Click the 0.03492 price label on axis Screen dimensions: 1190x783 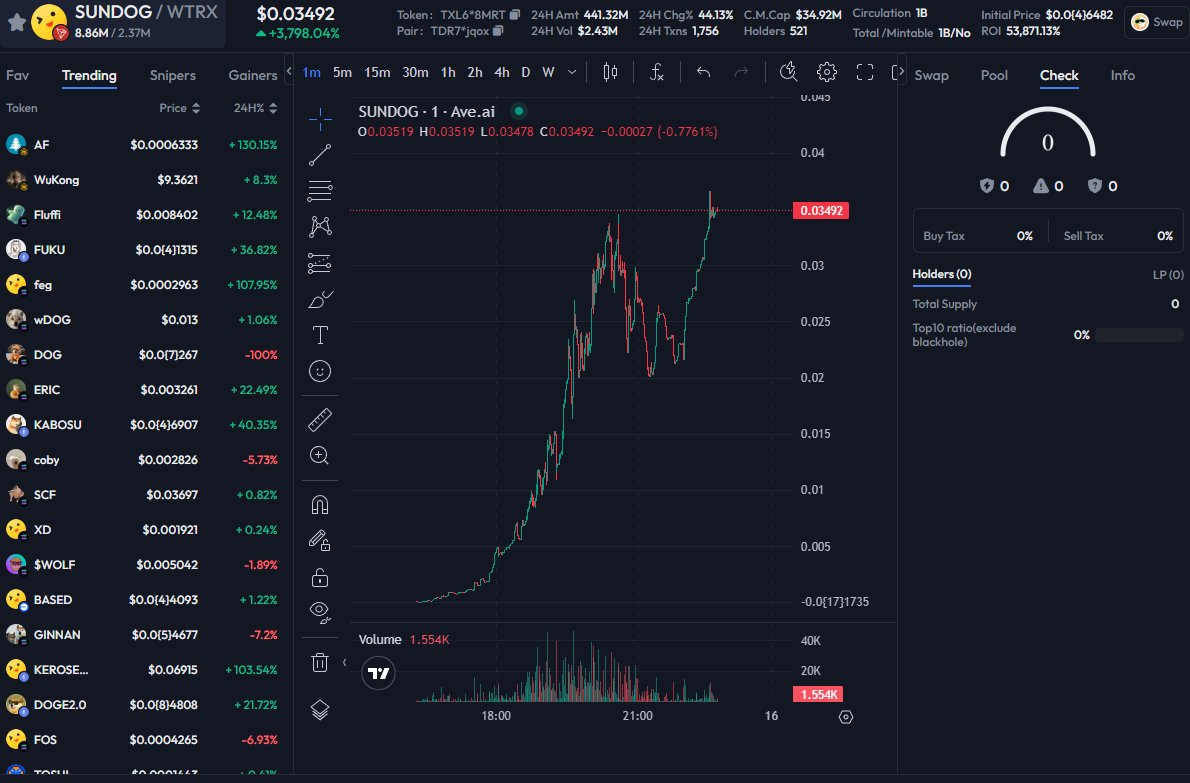[x=820, y=210]
